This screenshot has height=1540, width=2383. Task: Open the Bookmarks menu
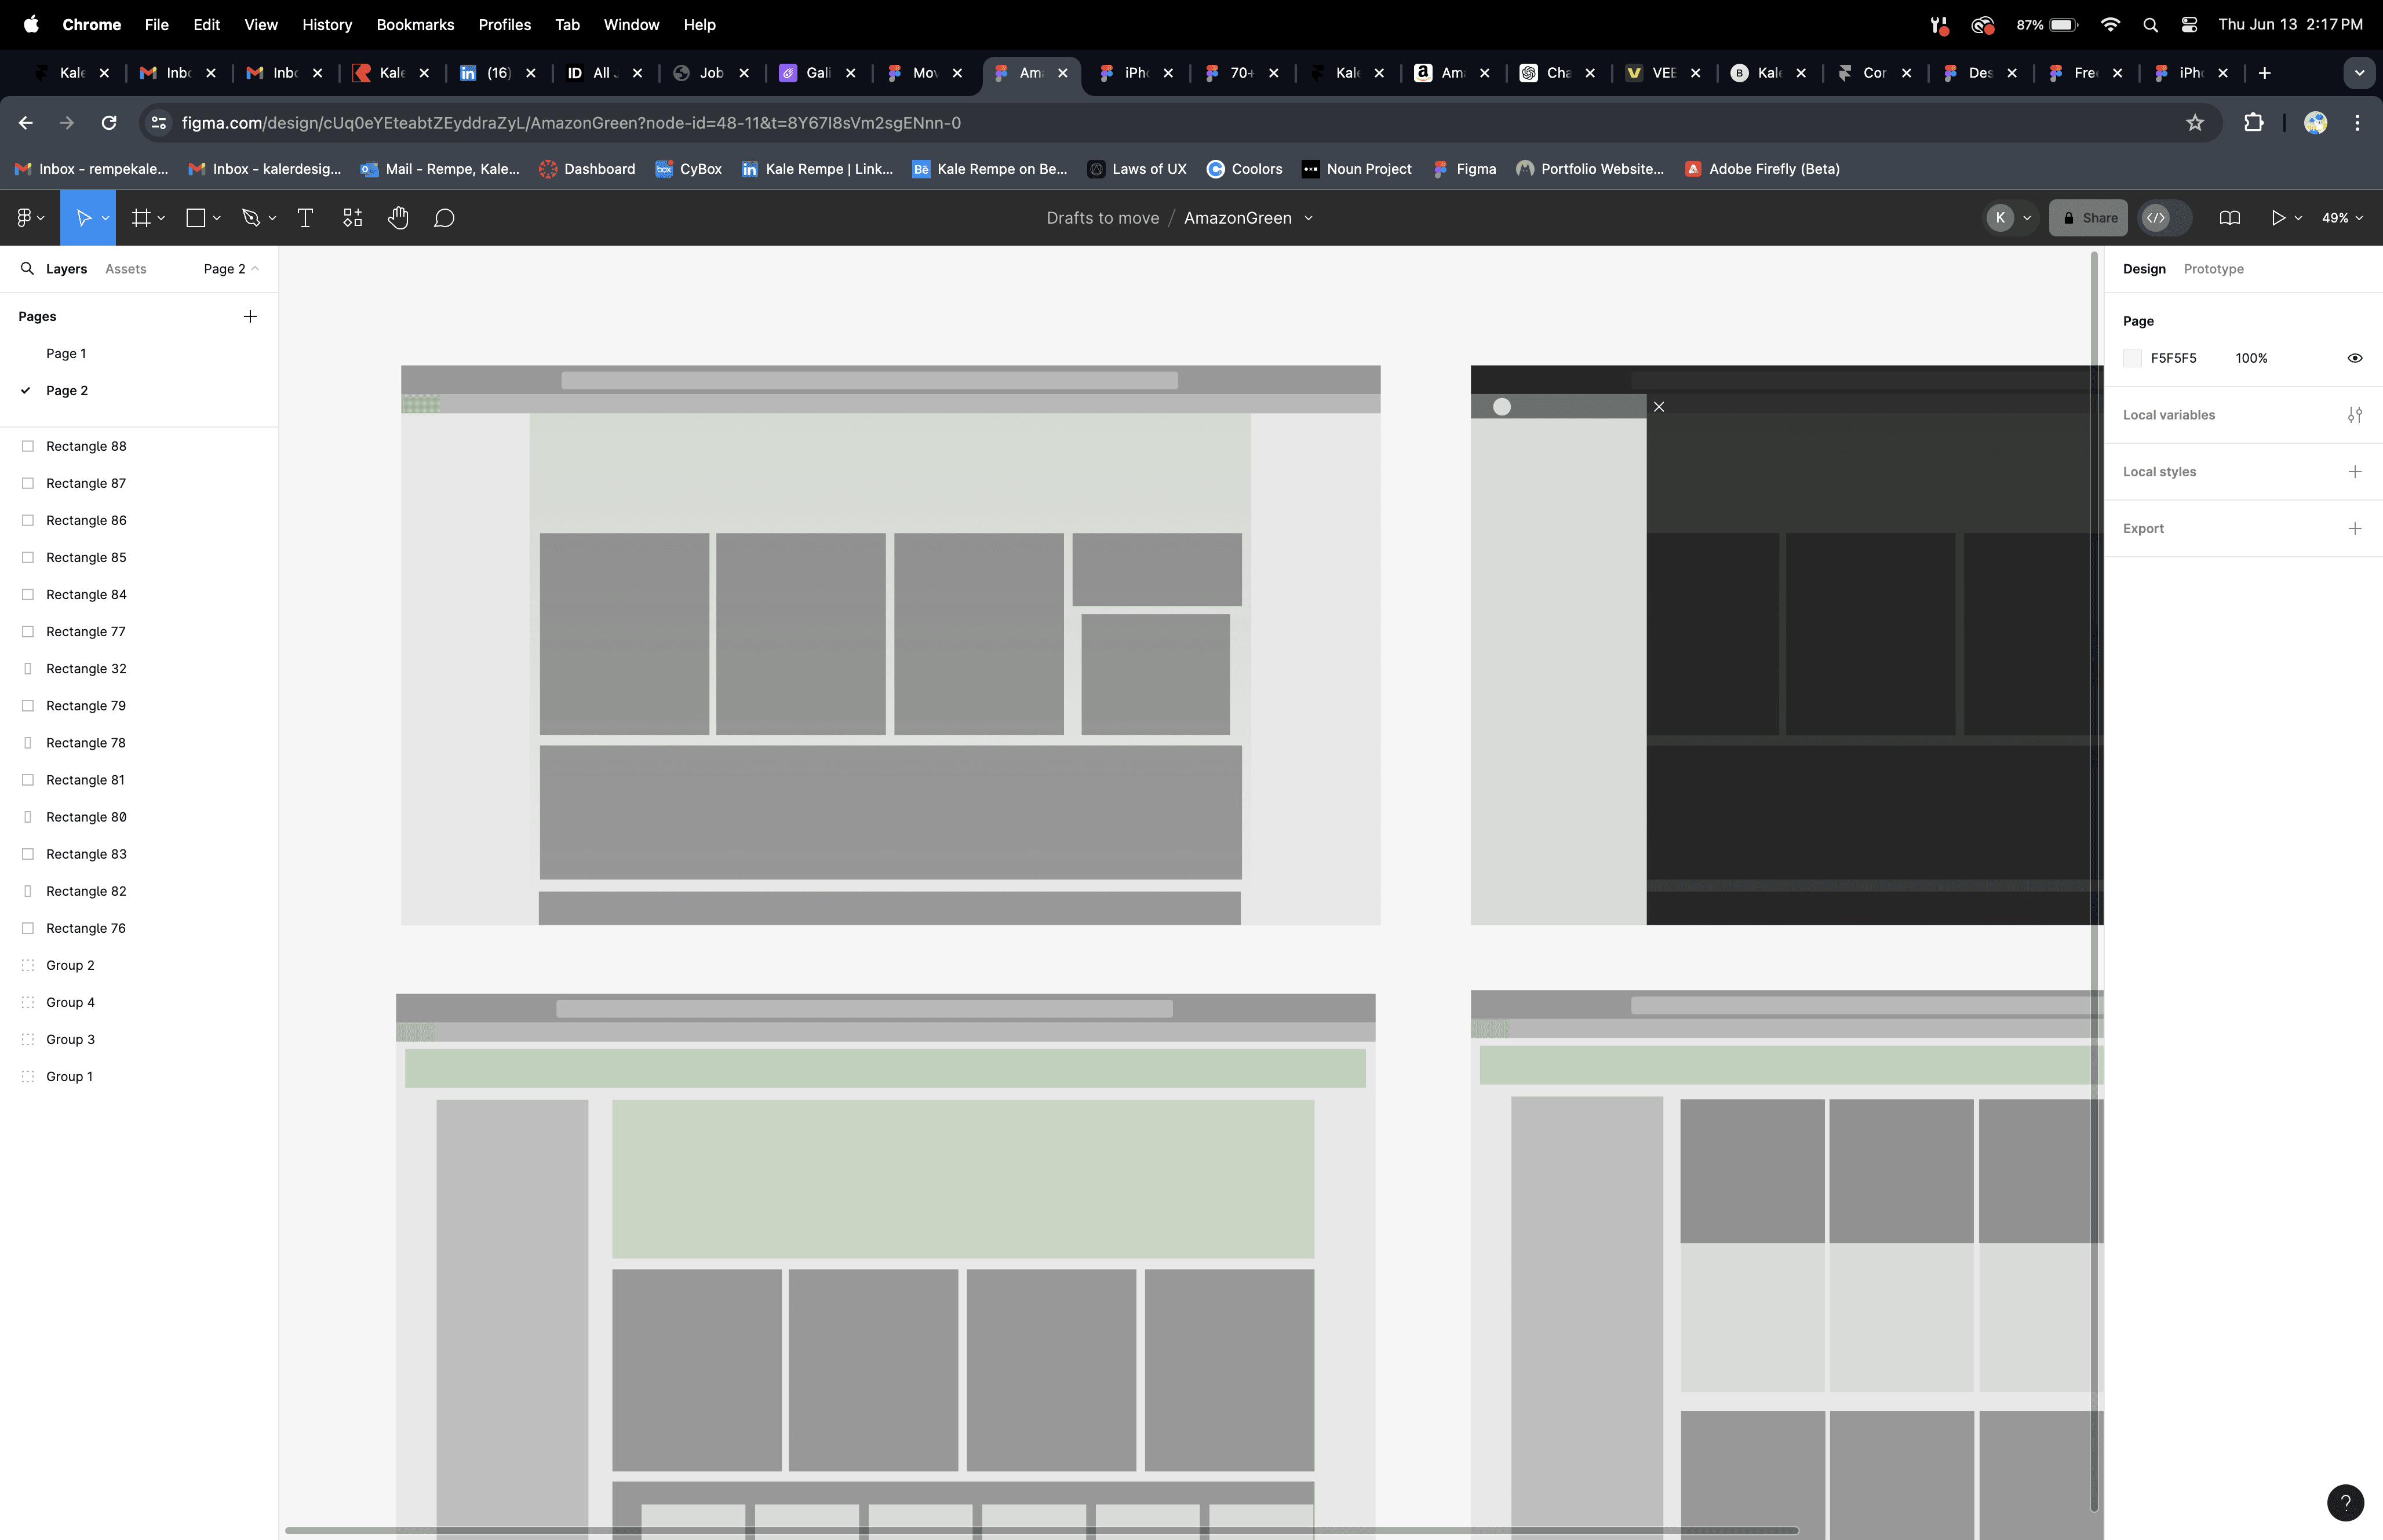(415, 25)
